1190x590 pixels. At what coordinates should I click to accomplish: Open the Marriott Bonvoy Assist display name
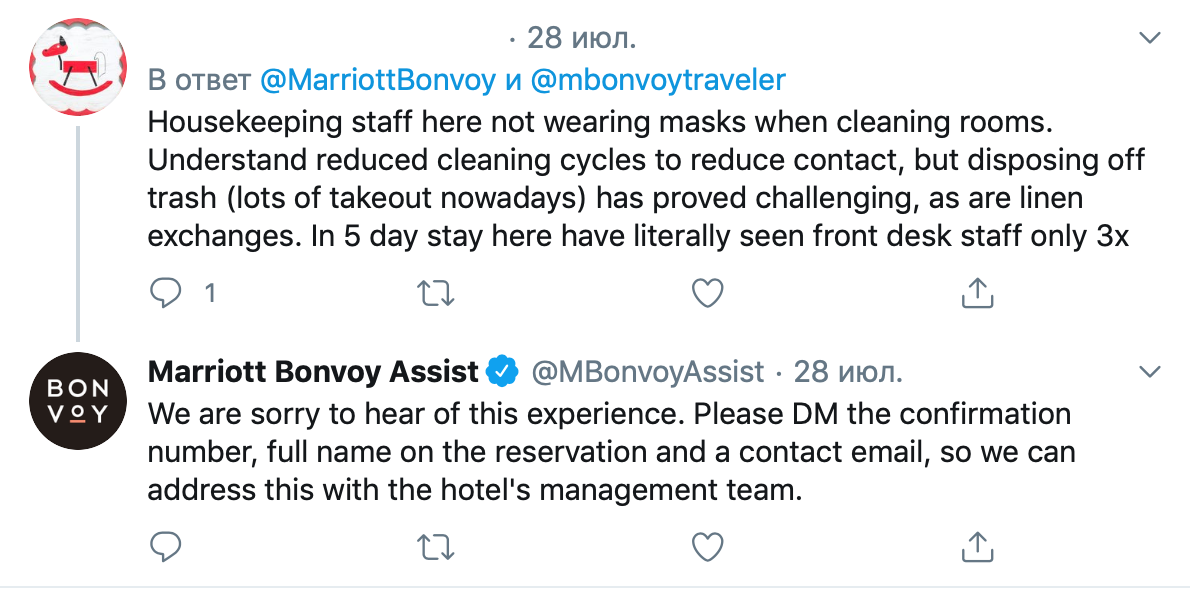tap(313, 372)
